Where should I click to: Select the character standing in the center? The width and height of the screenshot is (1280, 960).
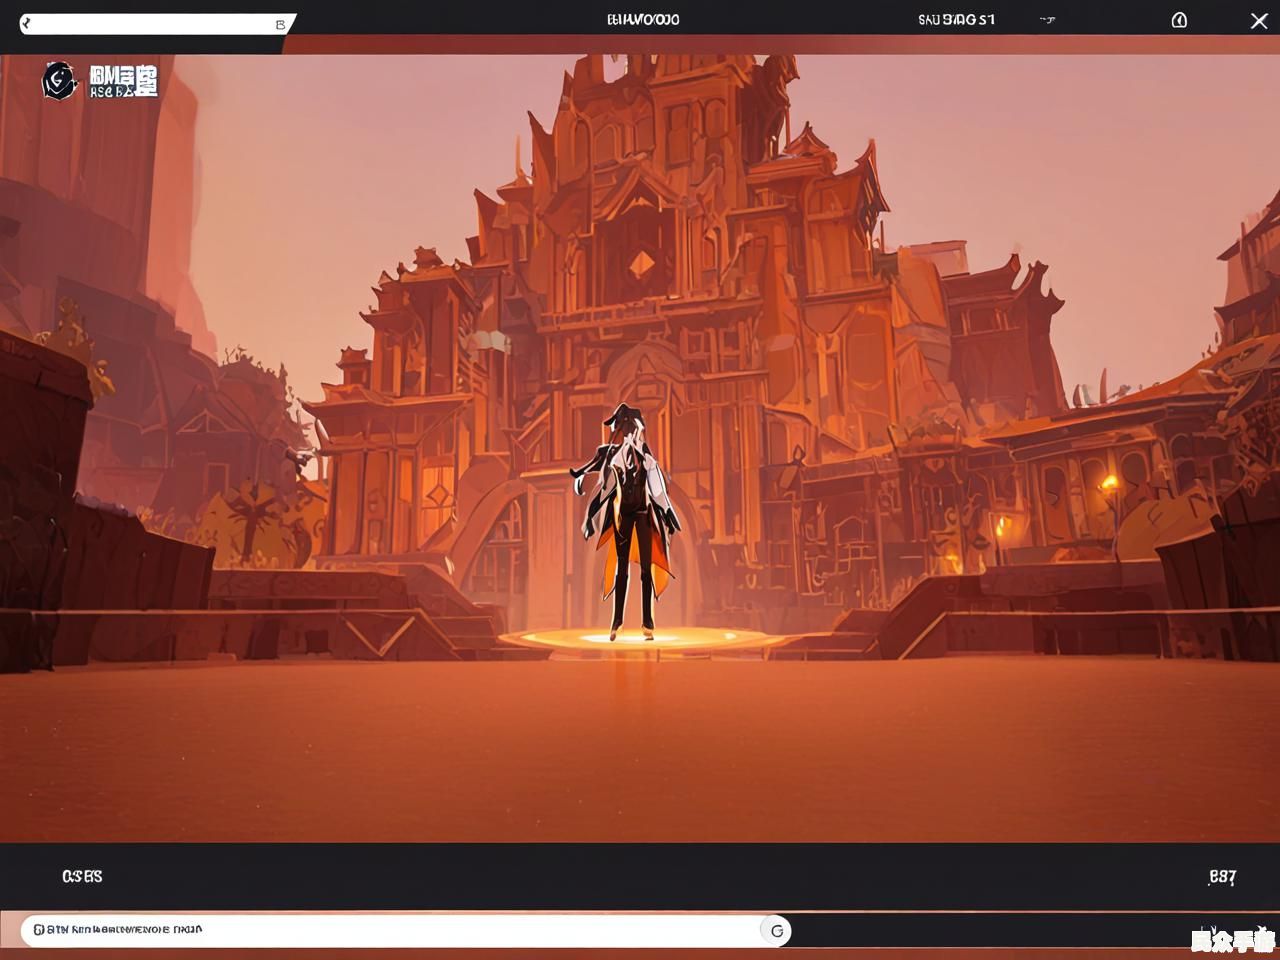(x=628, y=520)
